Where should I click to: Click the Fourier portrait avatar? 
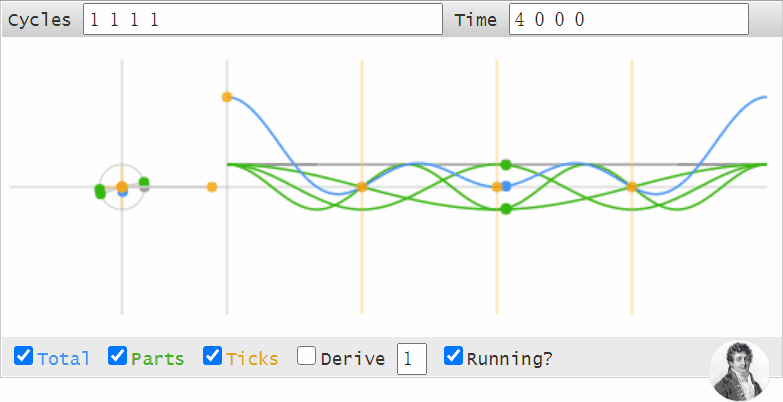click(x=739, y=370)
